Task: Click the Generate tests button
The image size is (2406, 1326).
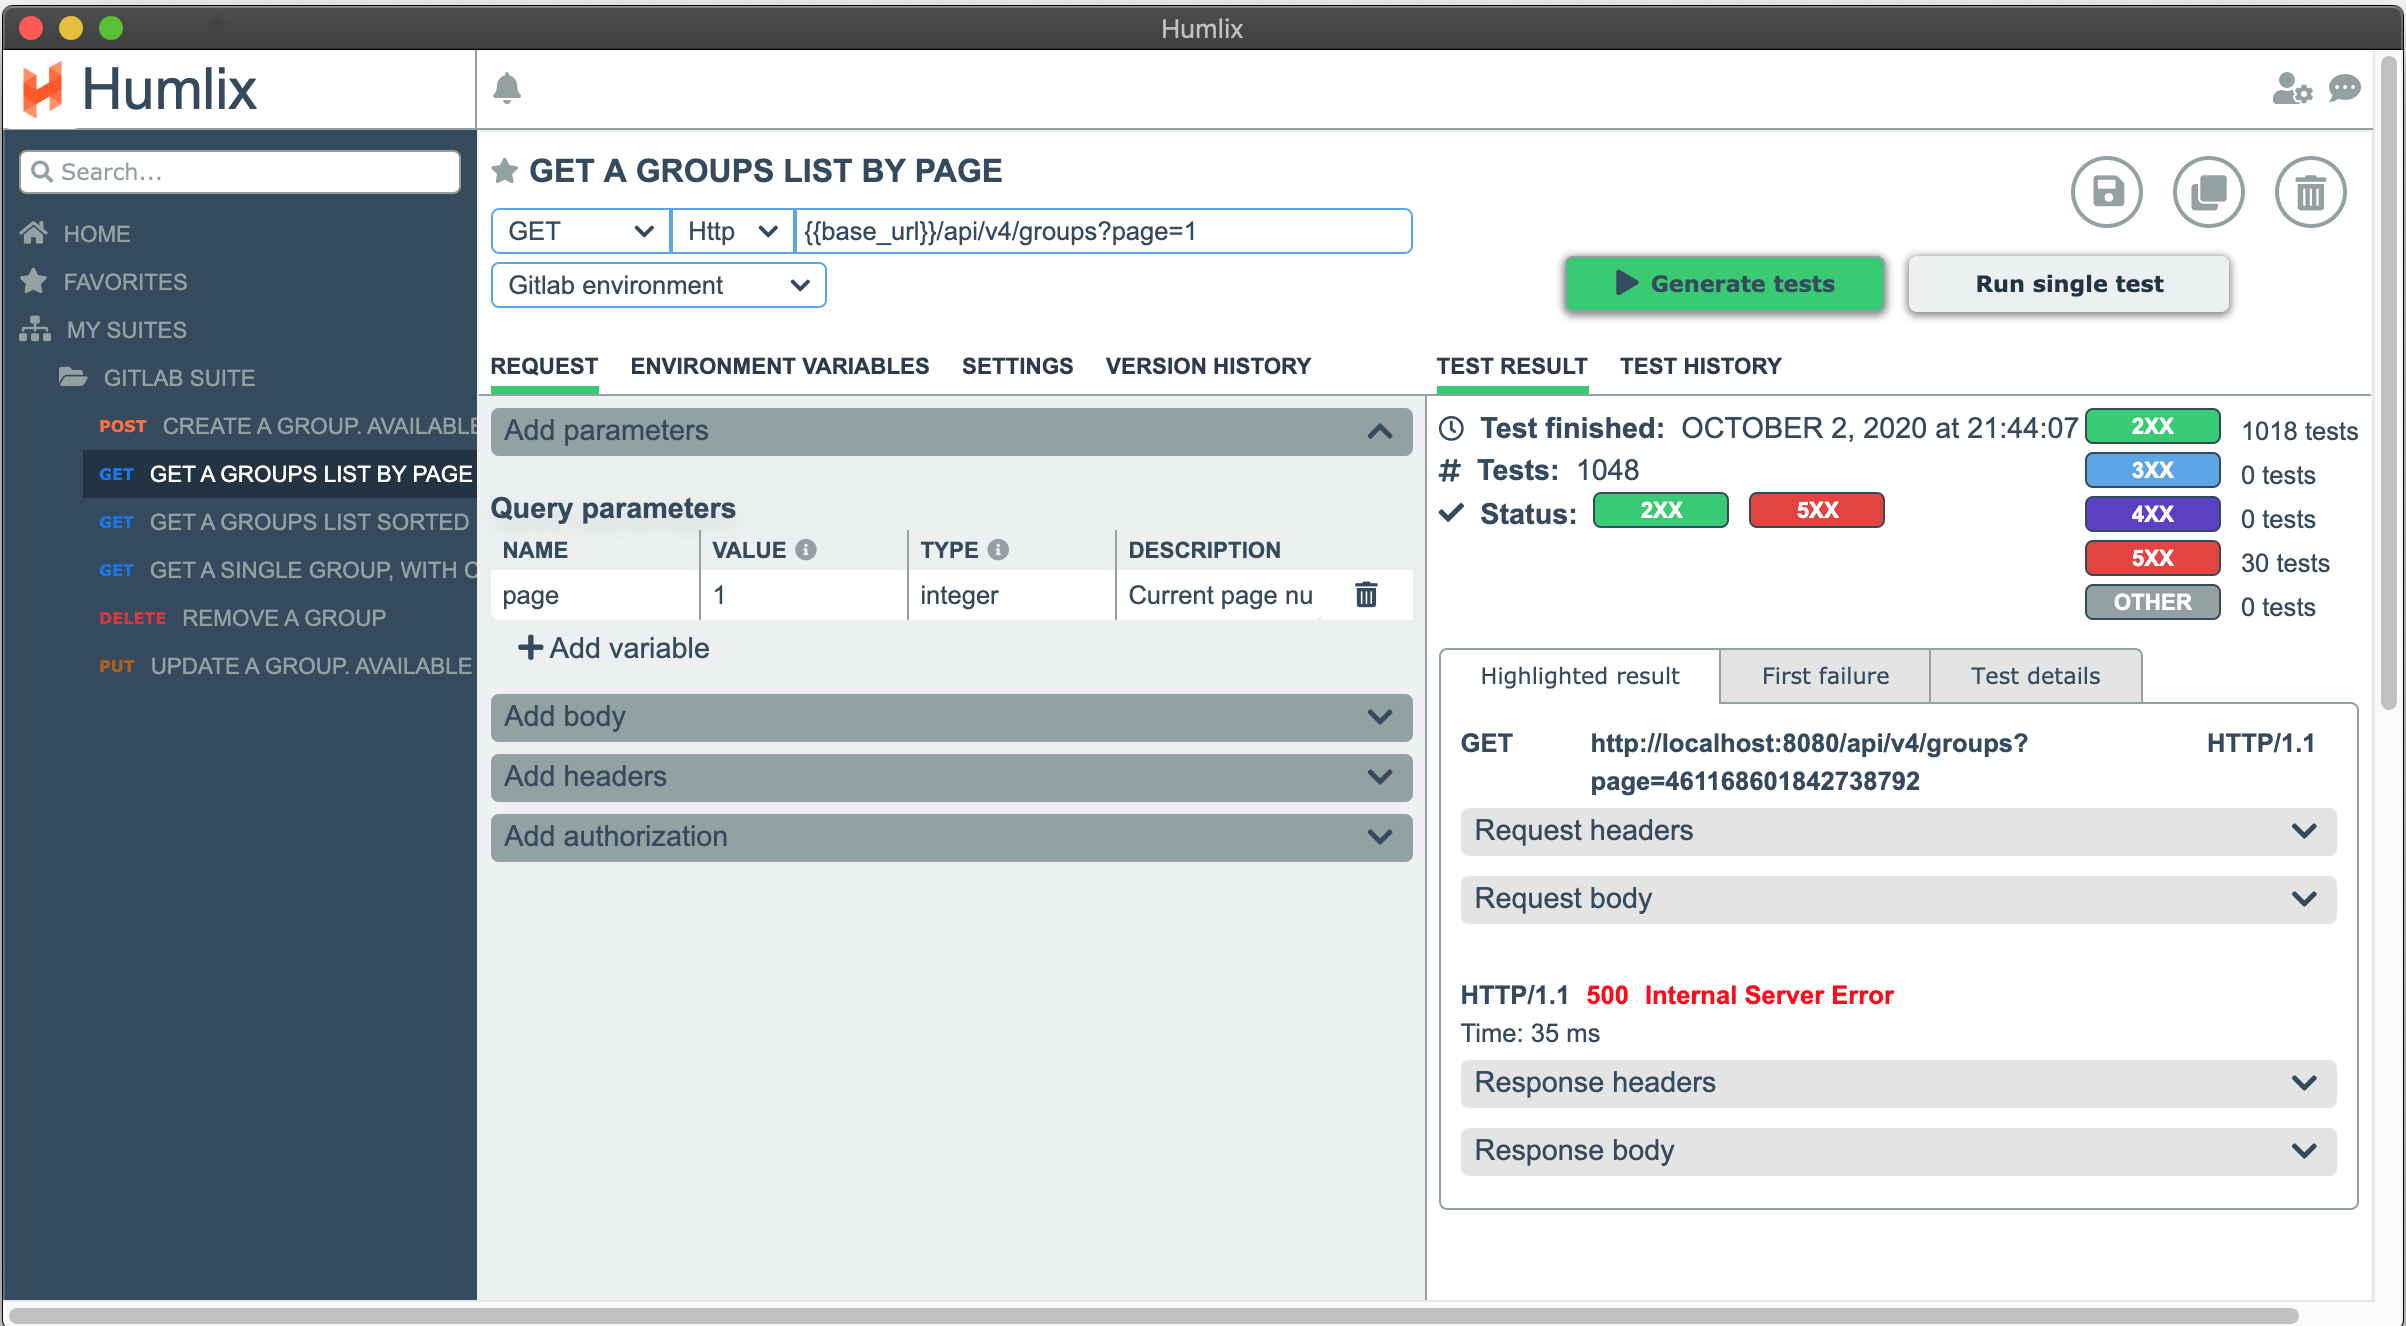Action: click(x=1725, y=284)
